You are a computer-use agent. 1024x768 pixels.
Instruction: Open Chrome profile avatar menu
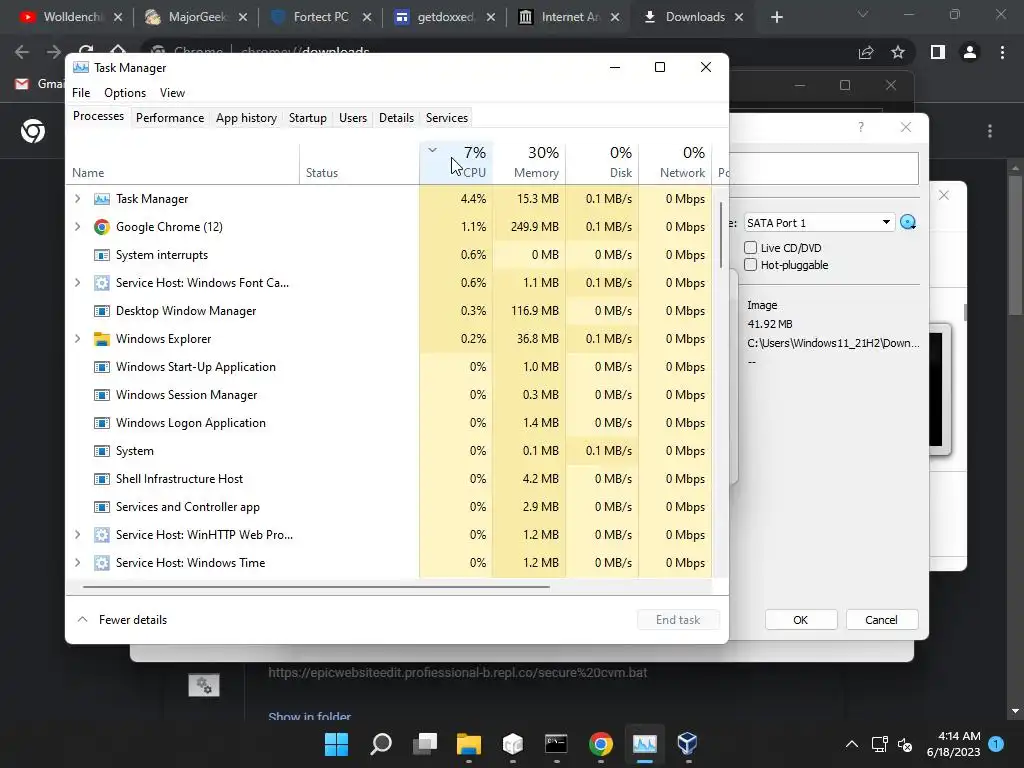click(x=970, y=52)
